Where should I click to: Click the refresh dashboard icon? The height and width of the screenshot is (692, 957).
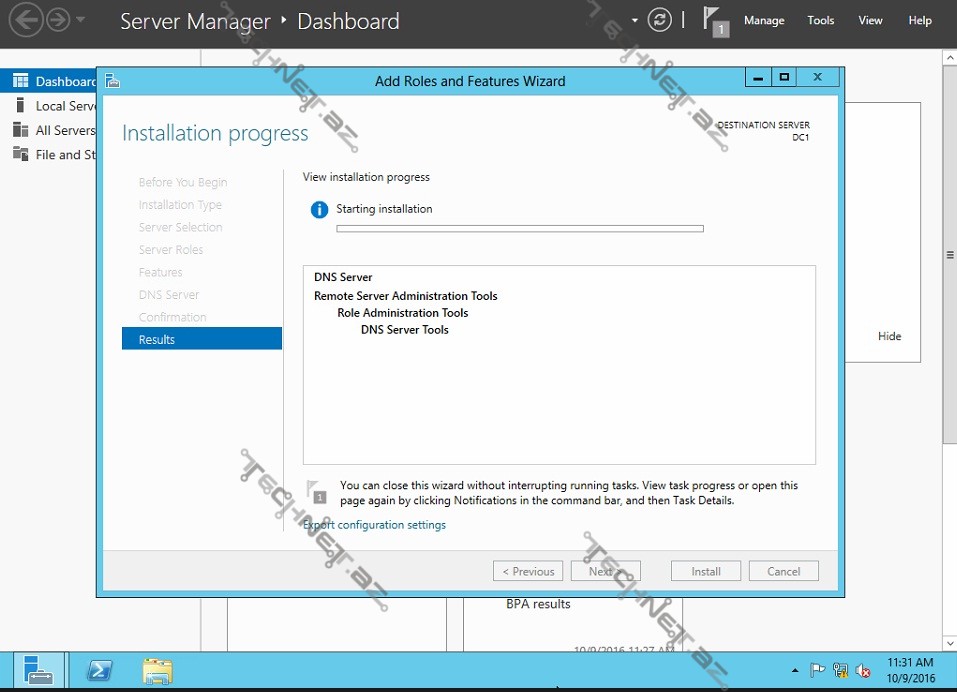tap(659, 20)
